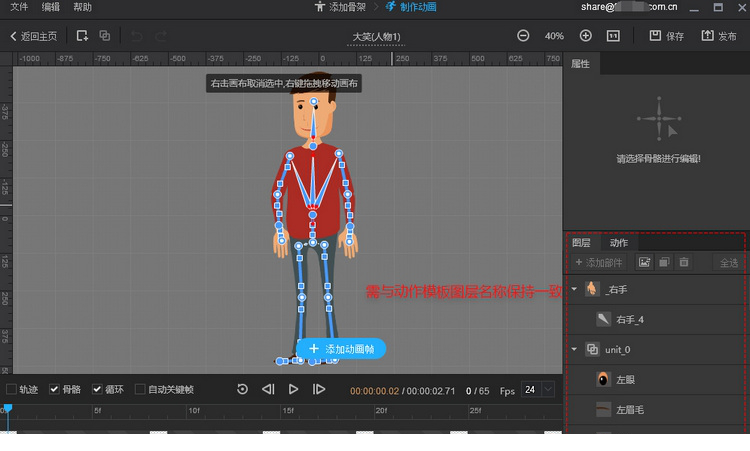750x451 pixels.
Task: Uncheck the 骨骼 checkbox
Action: (54, 389)
